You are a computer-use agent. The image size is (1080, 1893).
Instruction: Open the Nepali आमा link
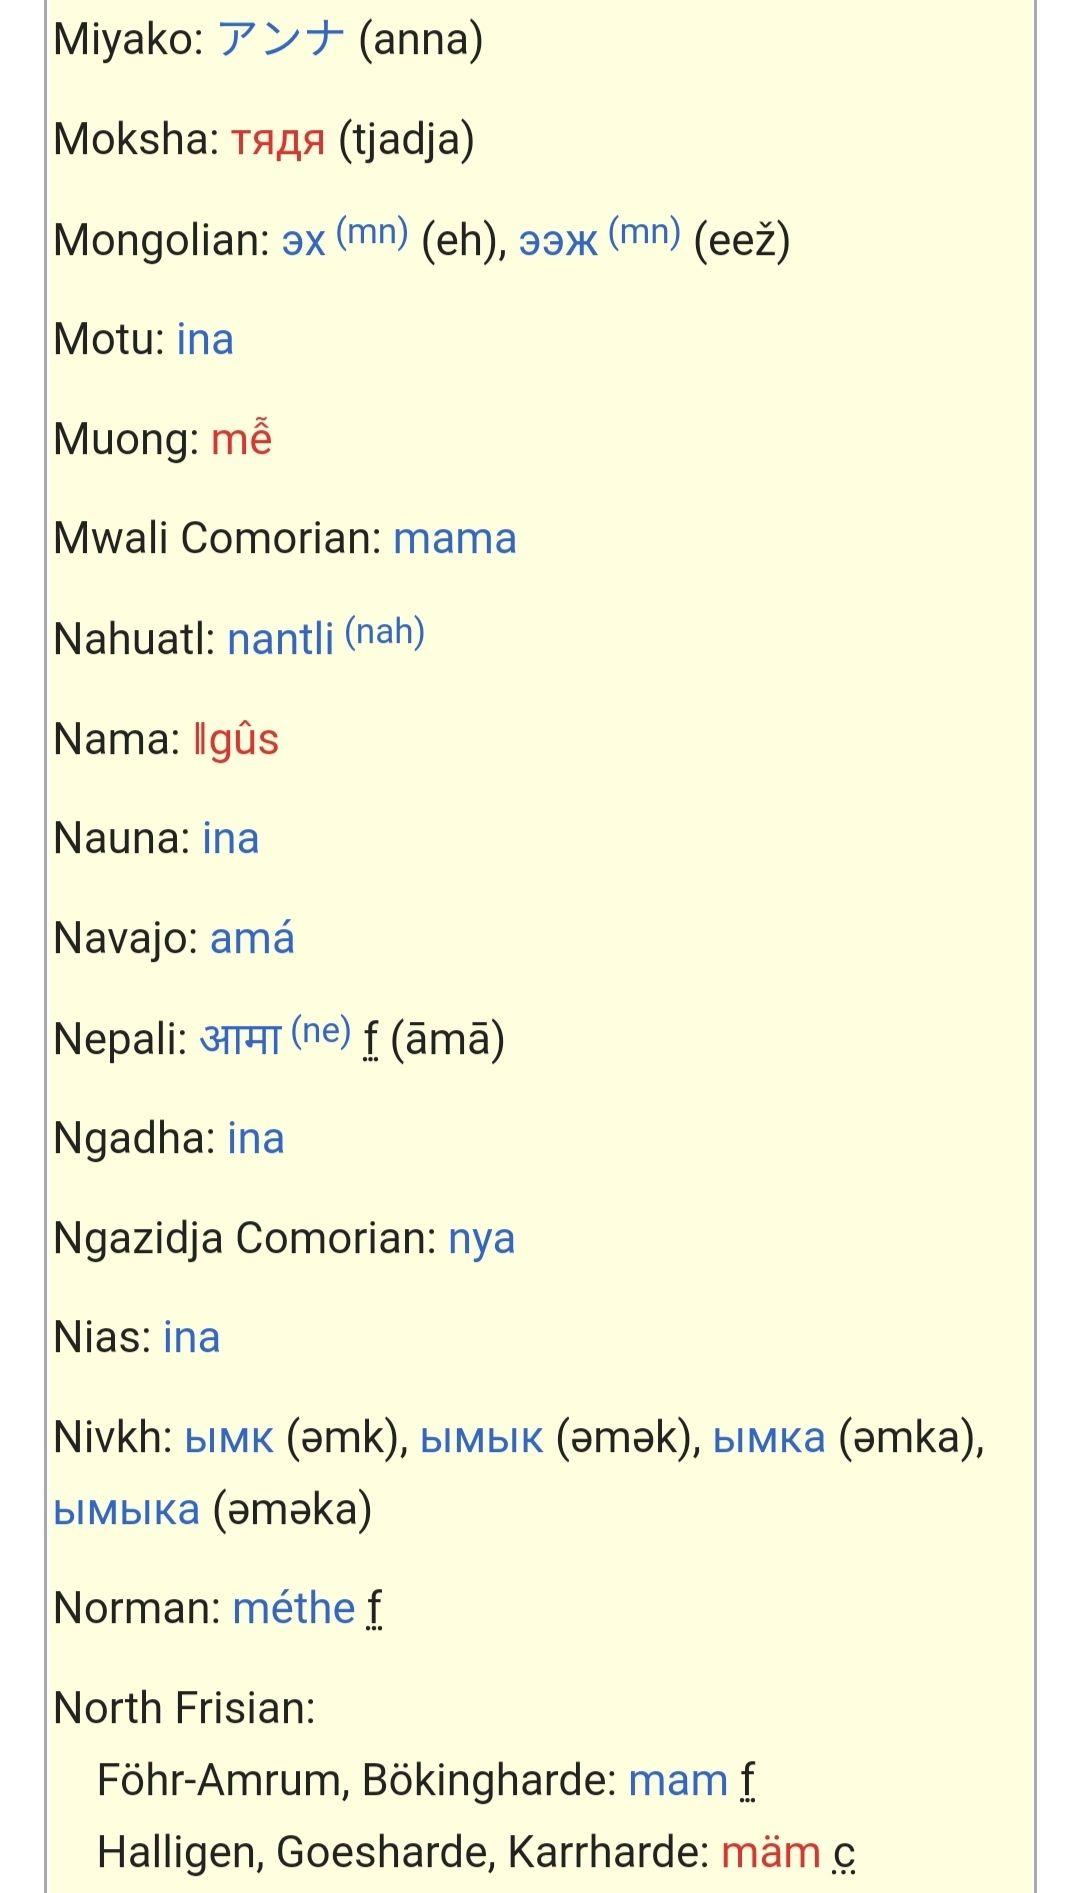pos(241,1038)
